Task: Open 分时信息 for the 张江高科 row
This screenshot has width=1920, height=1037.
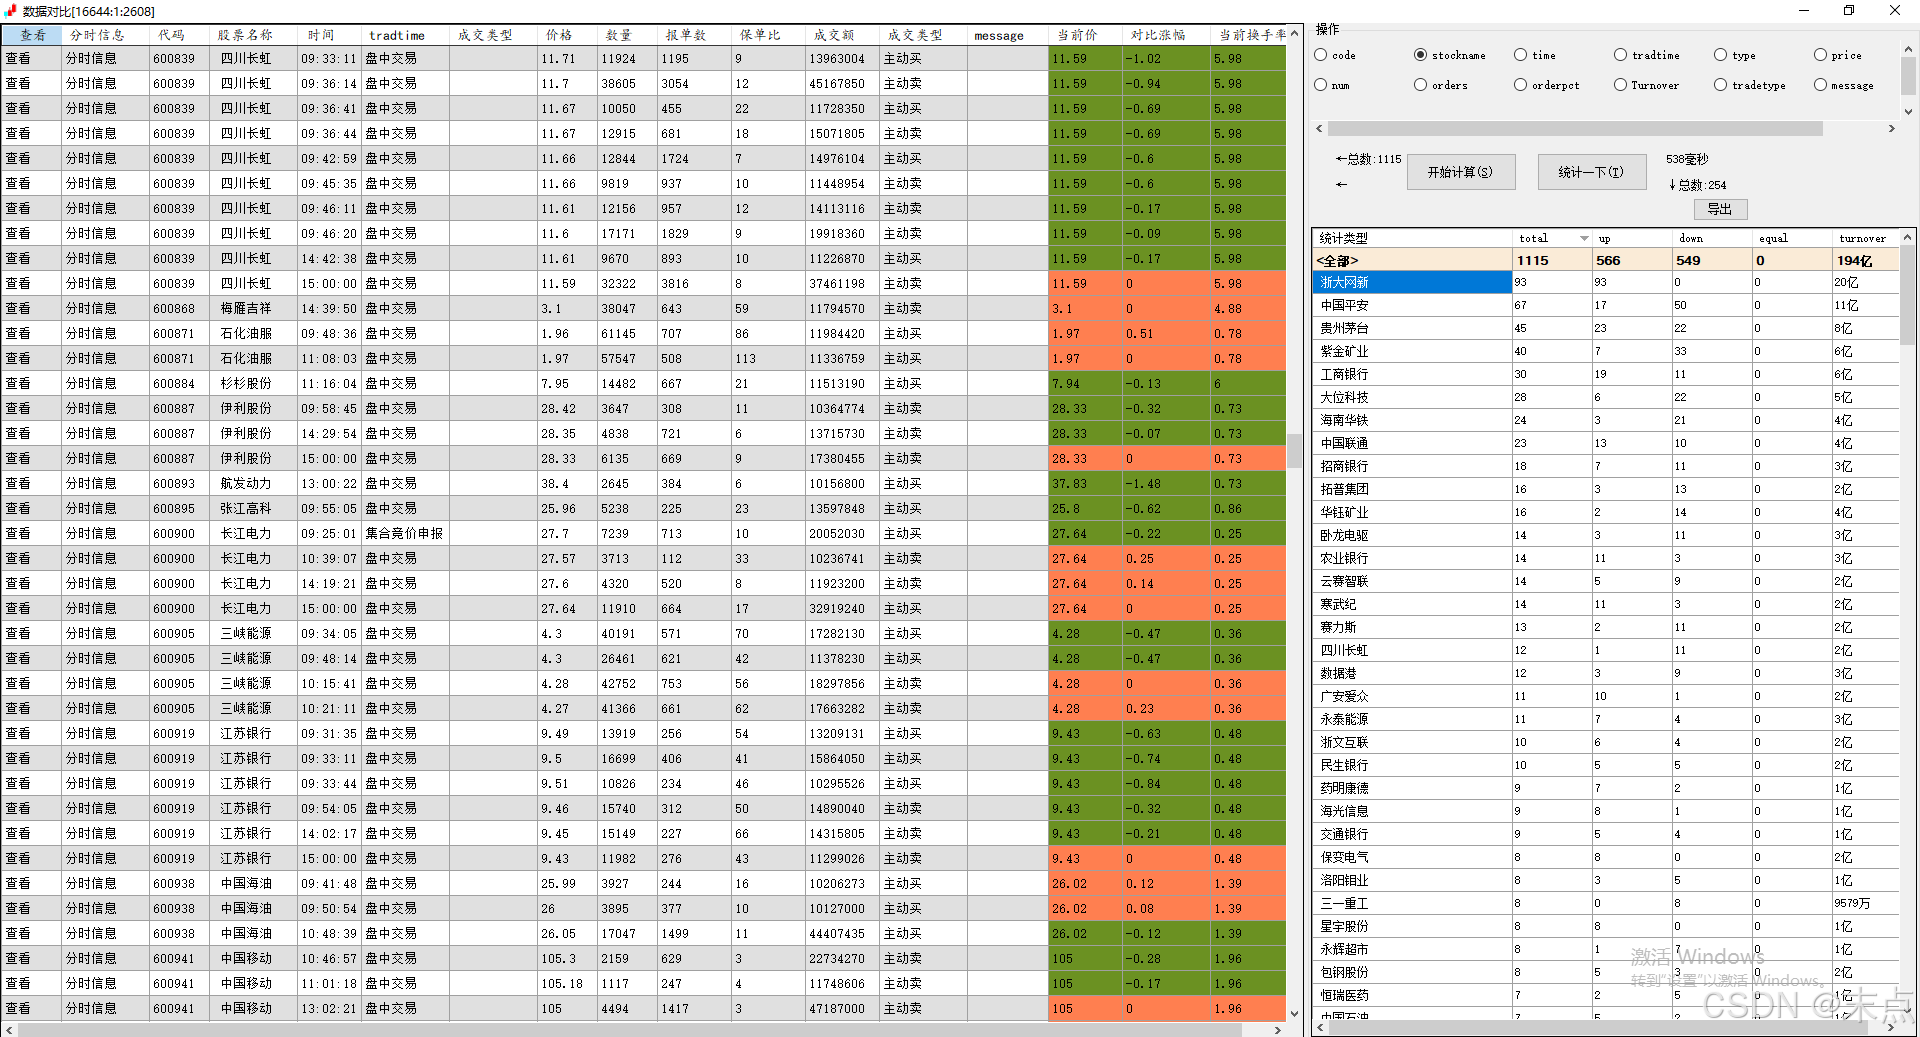Action: pyautogui.click(x=91, y=508)
